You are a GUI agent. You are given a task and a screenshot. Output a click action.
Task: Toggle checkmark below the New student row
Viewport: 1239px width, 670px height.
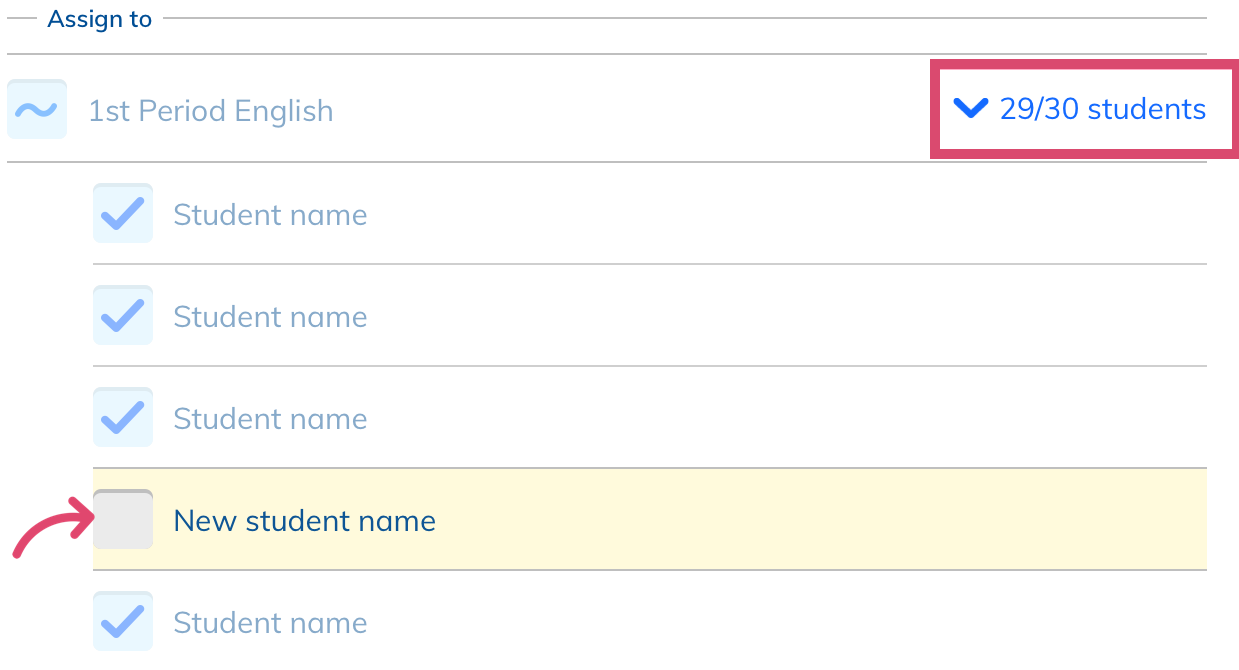tap(123, 621)
